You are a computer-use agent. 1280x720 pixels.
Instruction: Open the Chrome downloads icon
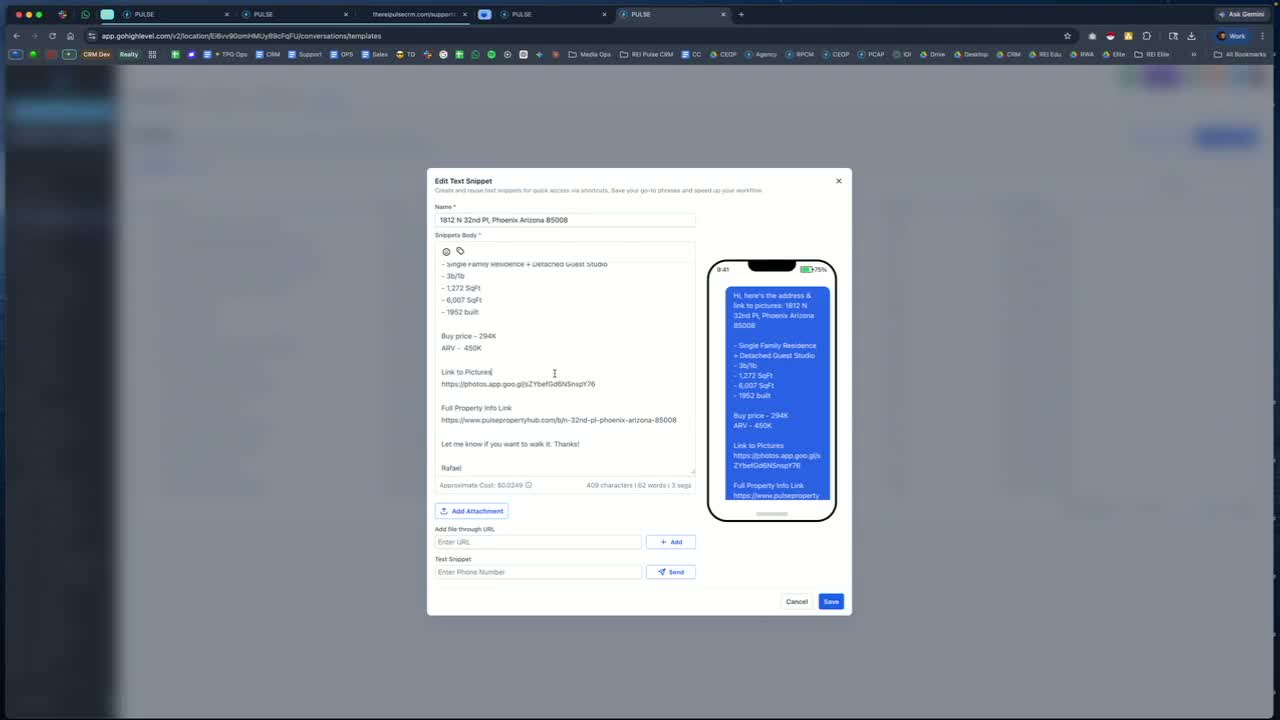1191,36
